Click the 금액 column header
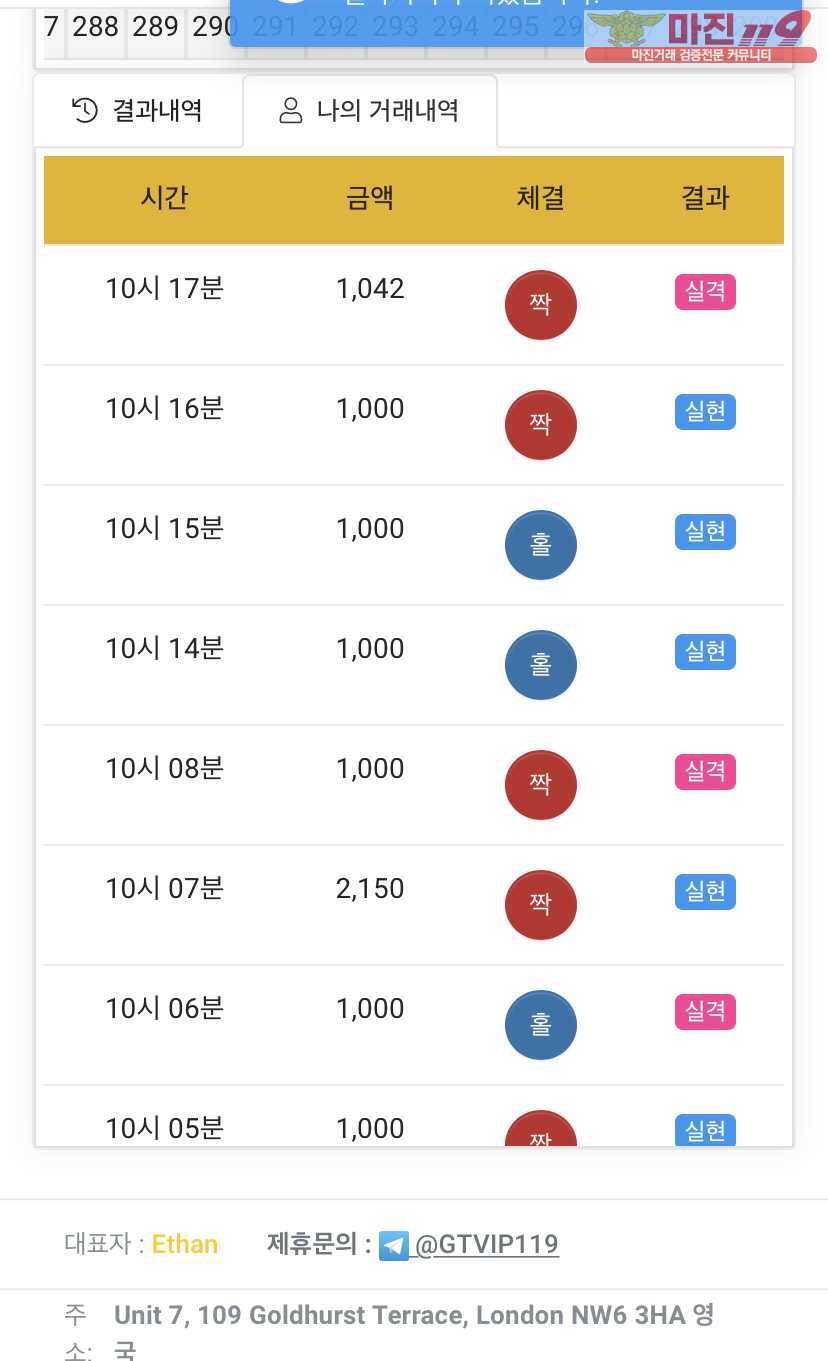The height and width of the screenshot is (1361, 828). pyautogui.click(x=370, y=198)
